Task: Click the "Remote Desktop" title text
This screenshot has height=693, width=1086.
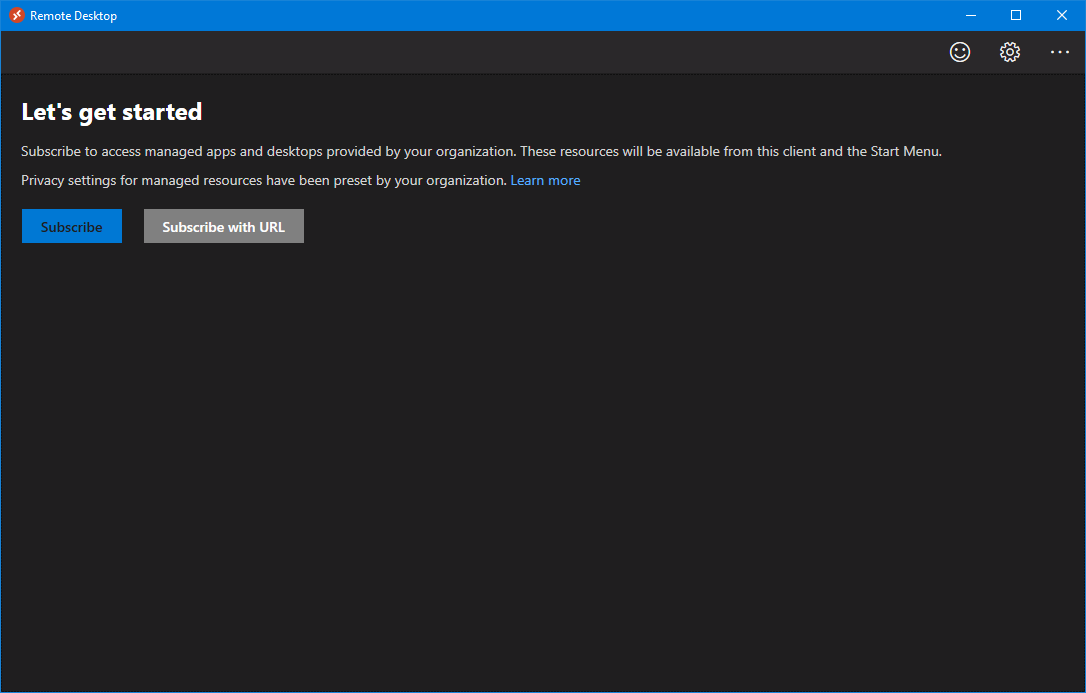Action: (73, 16)
